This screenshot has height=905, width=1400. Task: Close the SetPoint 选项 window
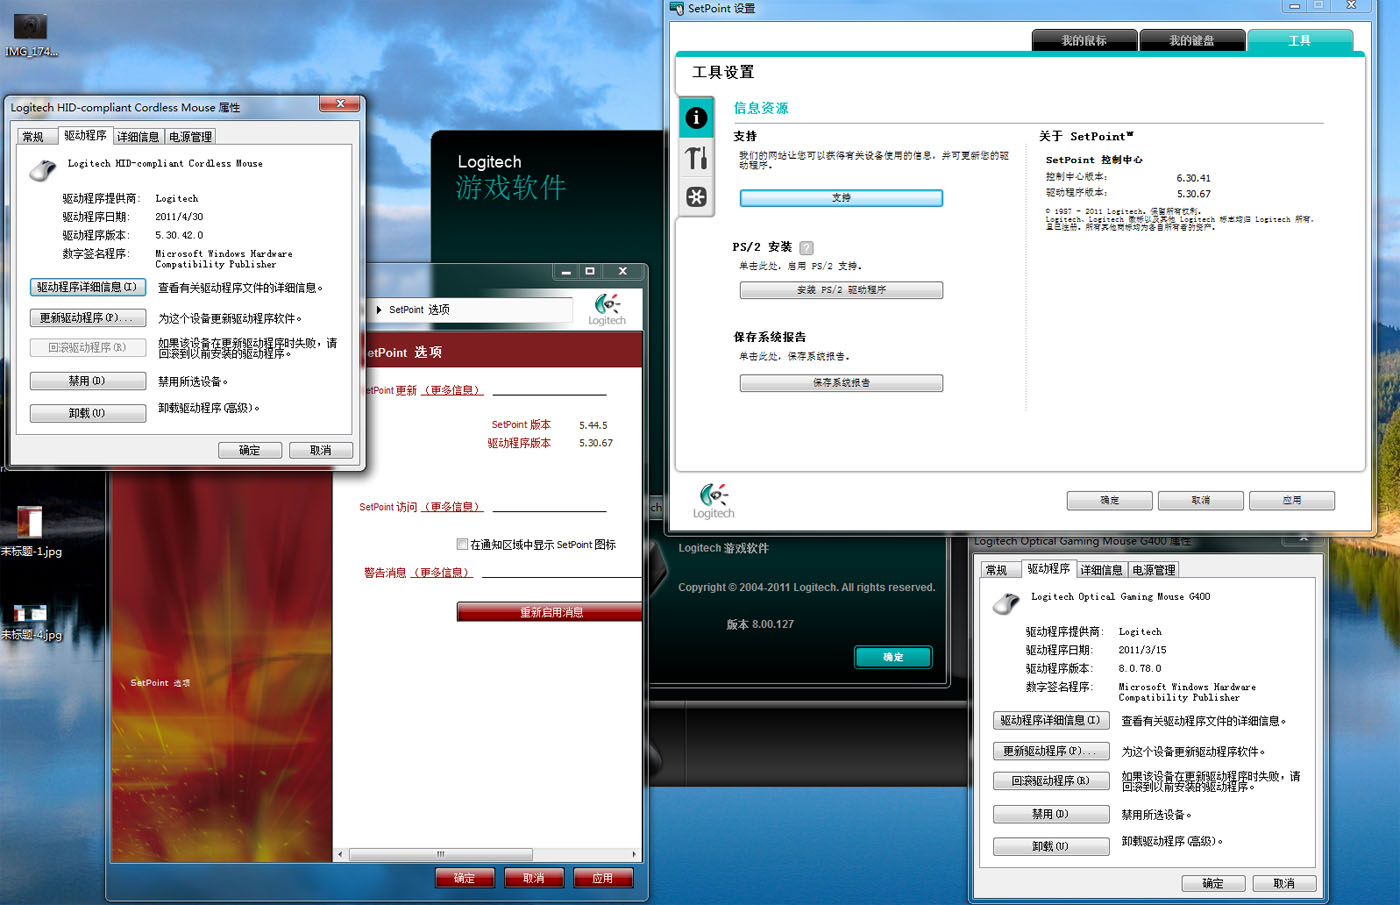coord(622,271)
